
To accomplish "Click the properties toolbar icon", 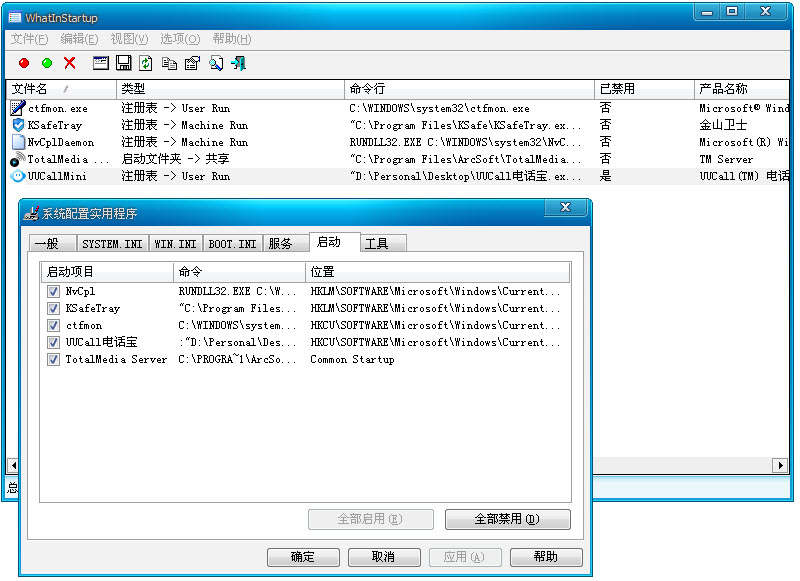I will click(x=192, y=63).
